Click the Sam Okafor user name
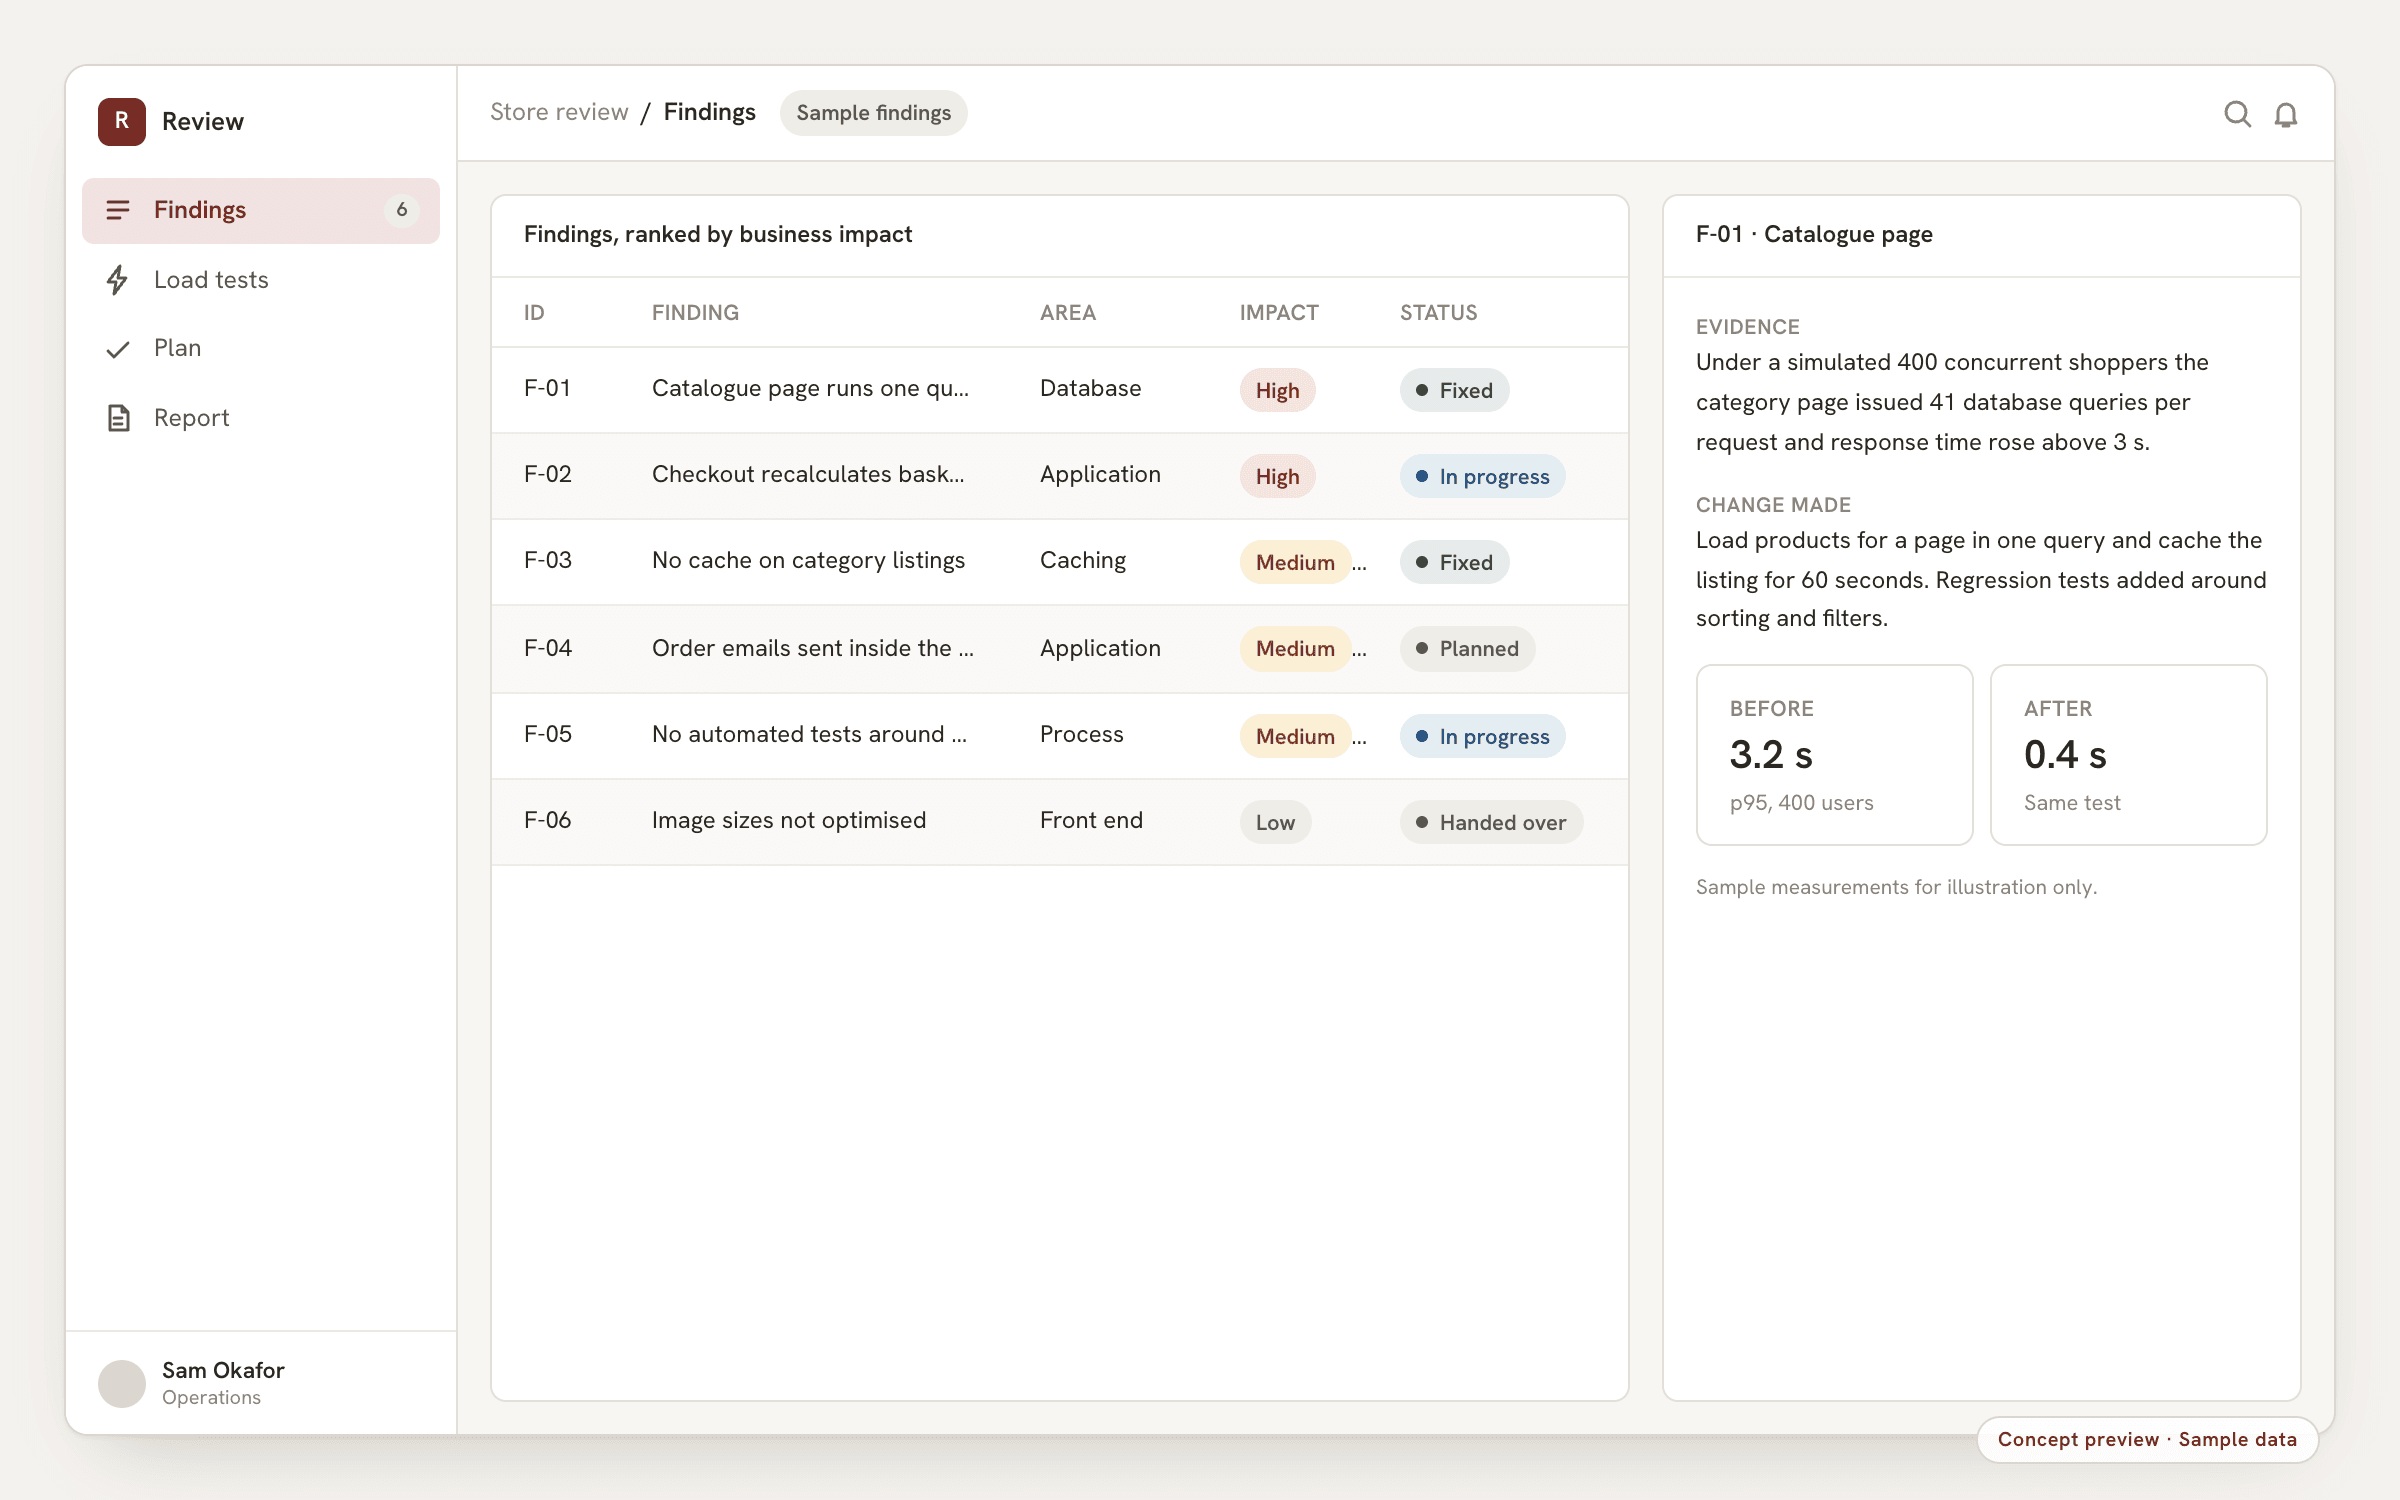 (223, 1370)
